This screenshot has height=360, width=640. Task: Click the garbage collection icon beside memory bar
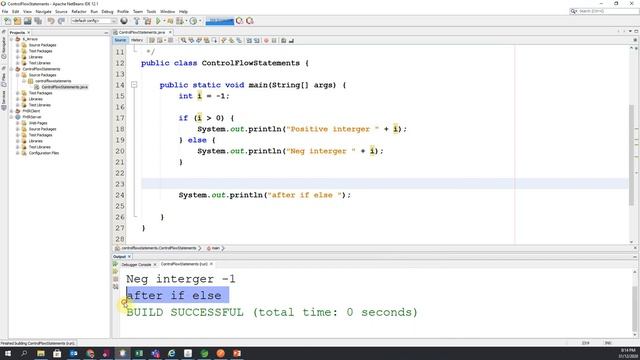click(x=240, y=21)
